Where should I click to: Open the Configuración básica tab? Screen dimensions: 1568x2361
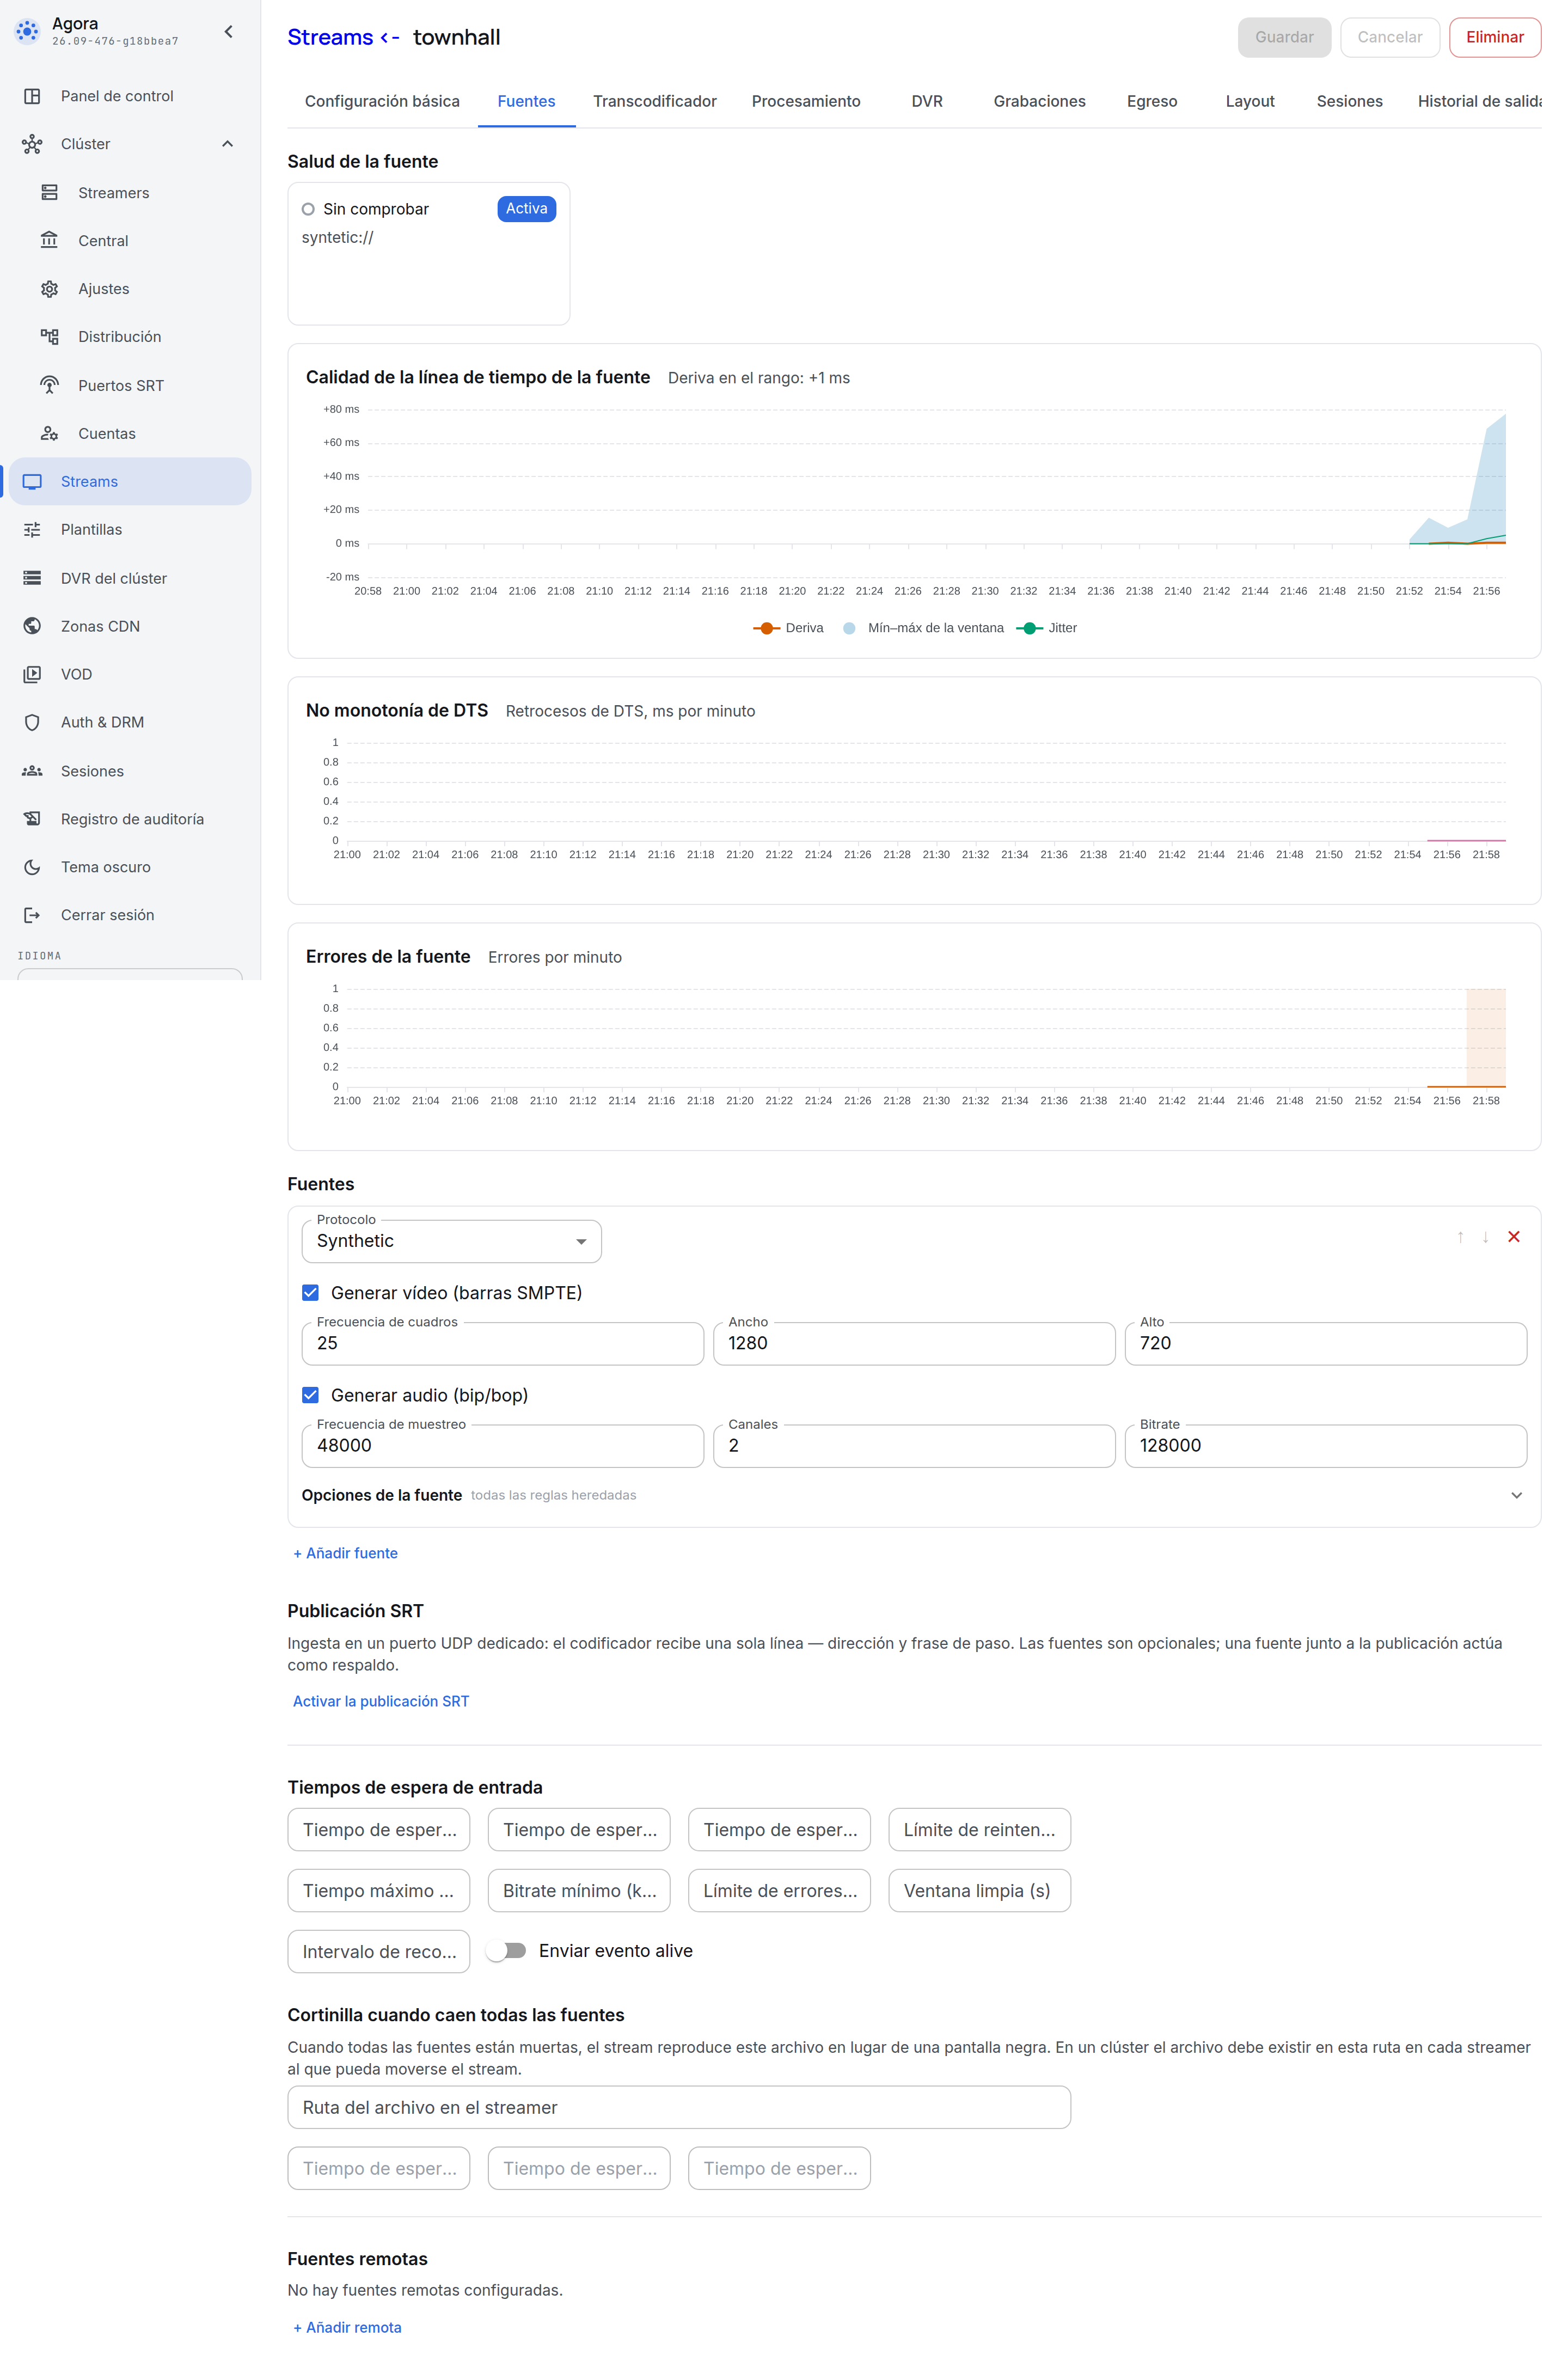[382, 101]
